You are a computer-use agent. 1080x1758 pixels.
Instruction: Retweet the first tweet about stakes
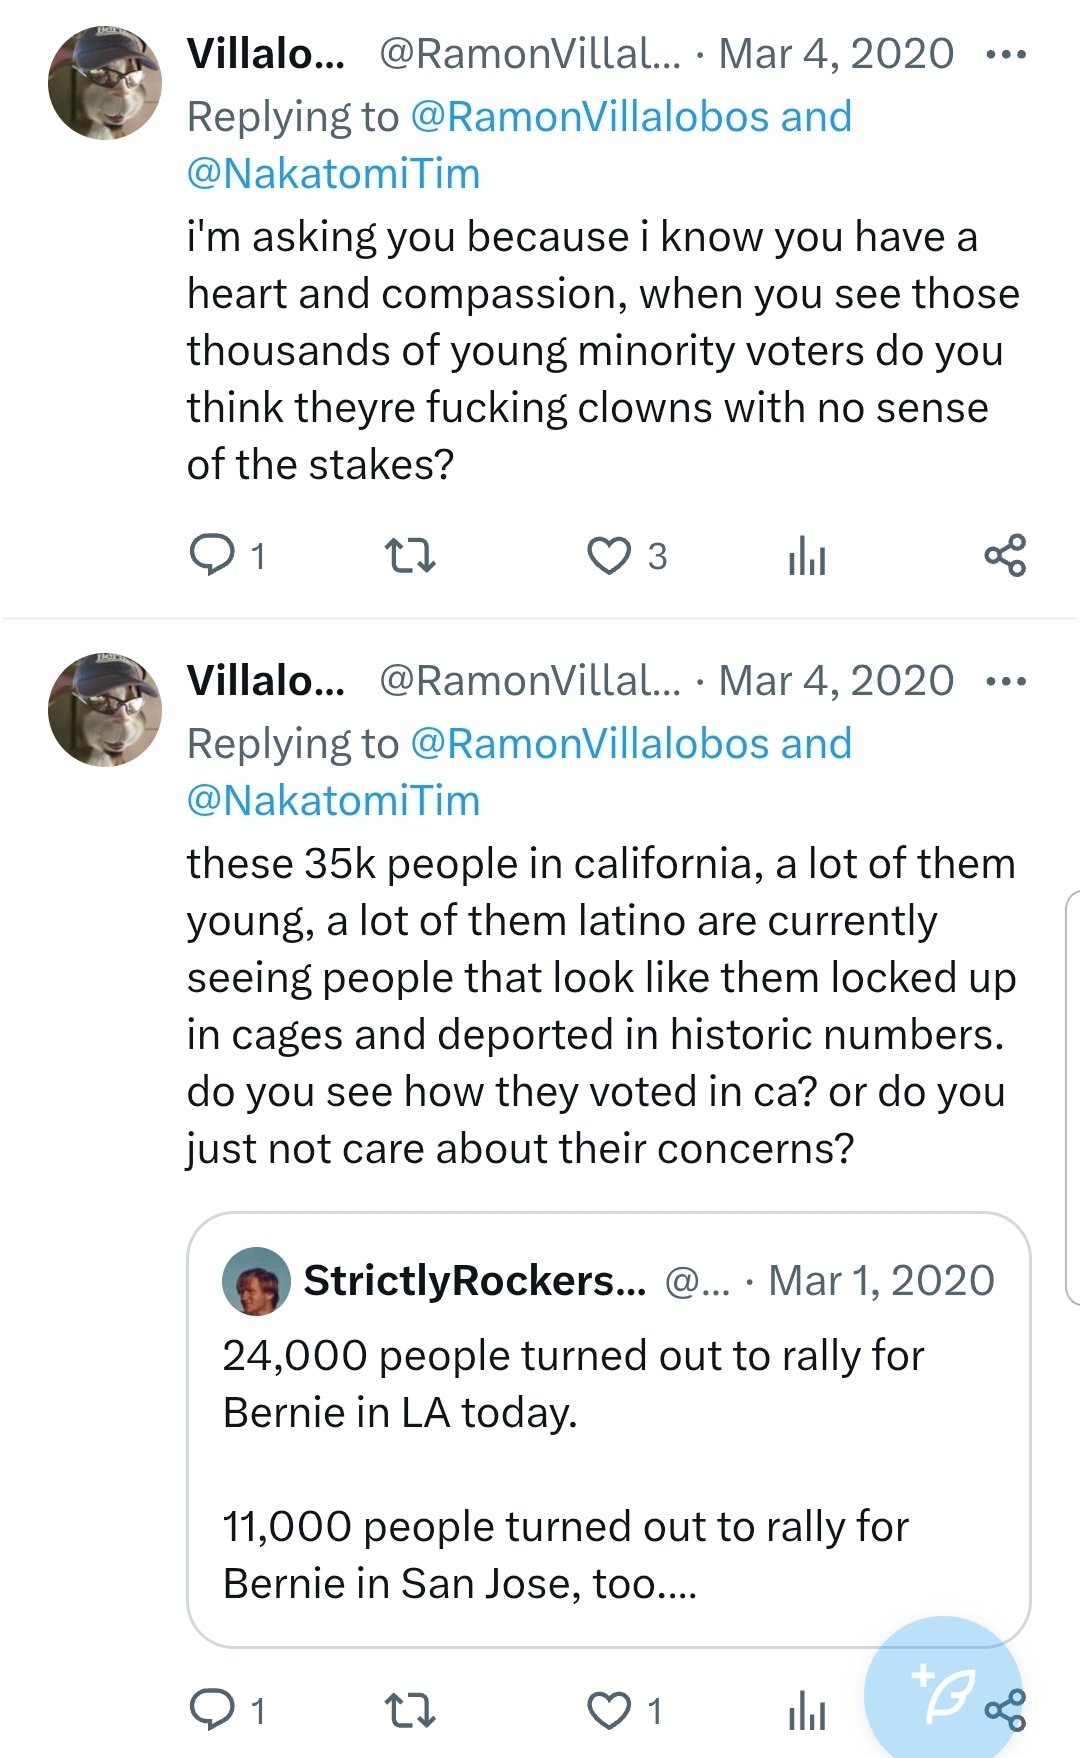tap(410, 555)
